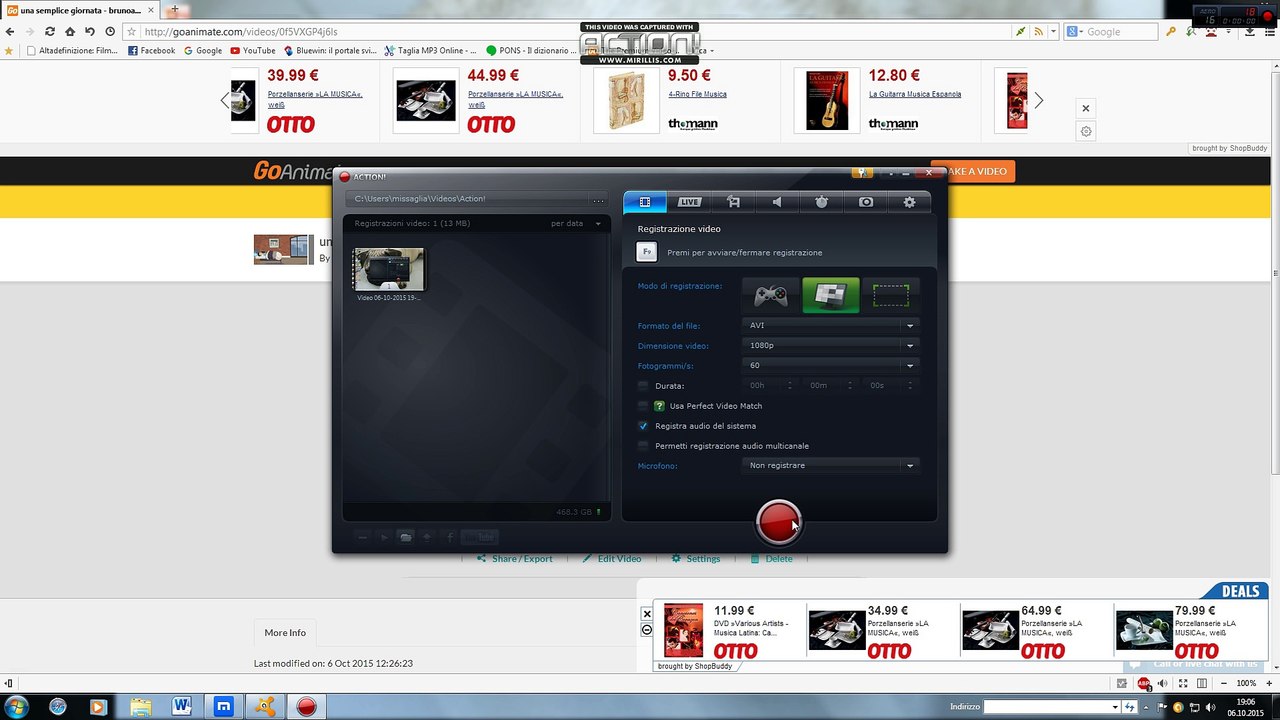Click previous arrow in top ad carousel

coord(225,100)
